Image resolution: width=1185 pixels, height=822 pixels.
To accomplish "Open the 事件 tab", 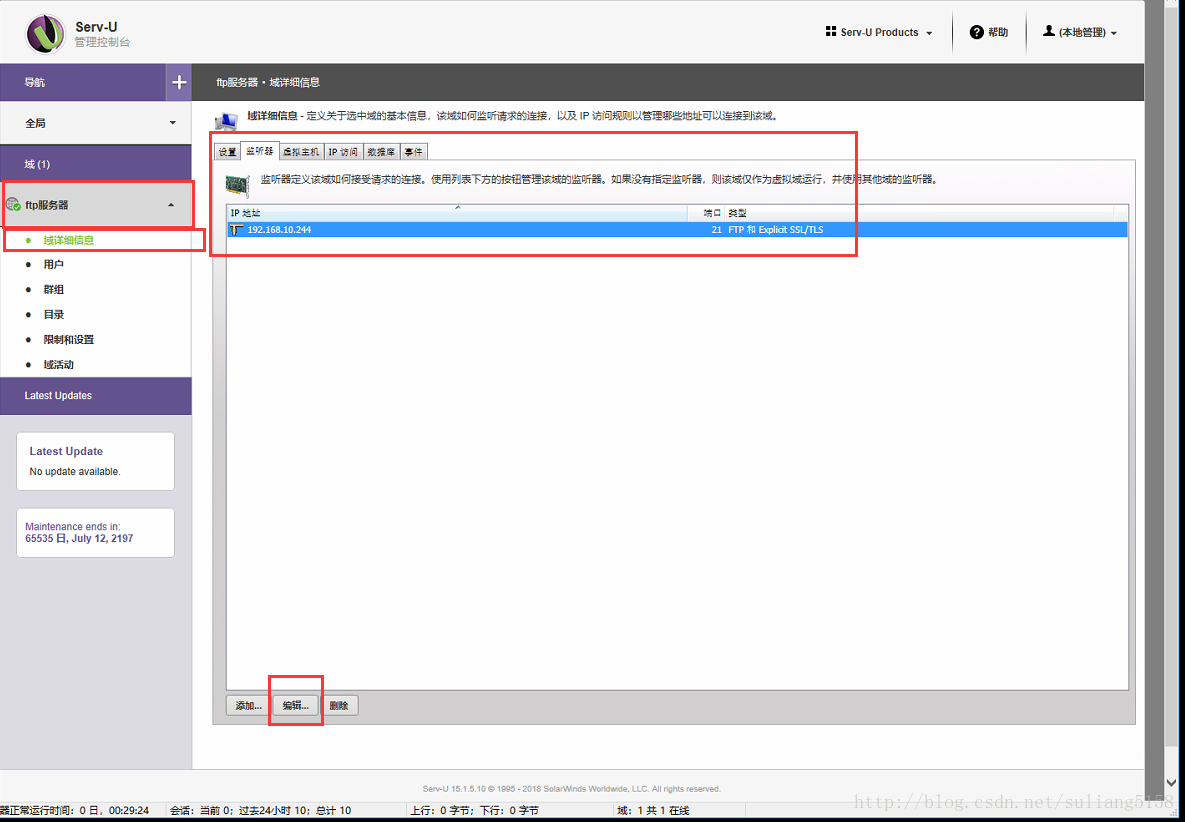I will [413, 152].
